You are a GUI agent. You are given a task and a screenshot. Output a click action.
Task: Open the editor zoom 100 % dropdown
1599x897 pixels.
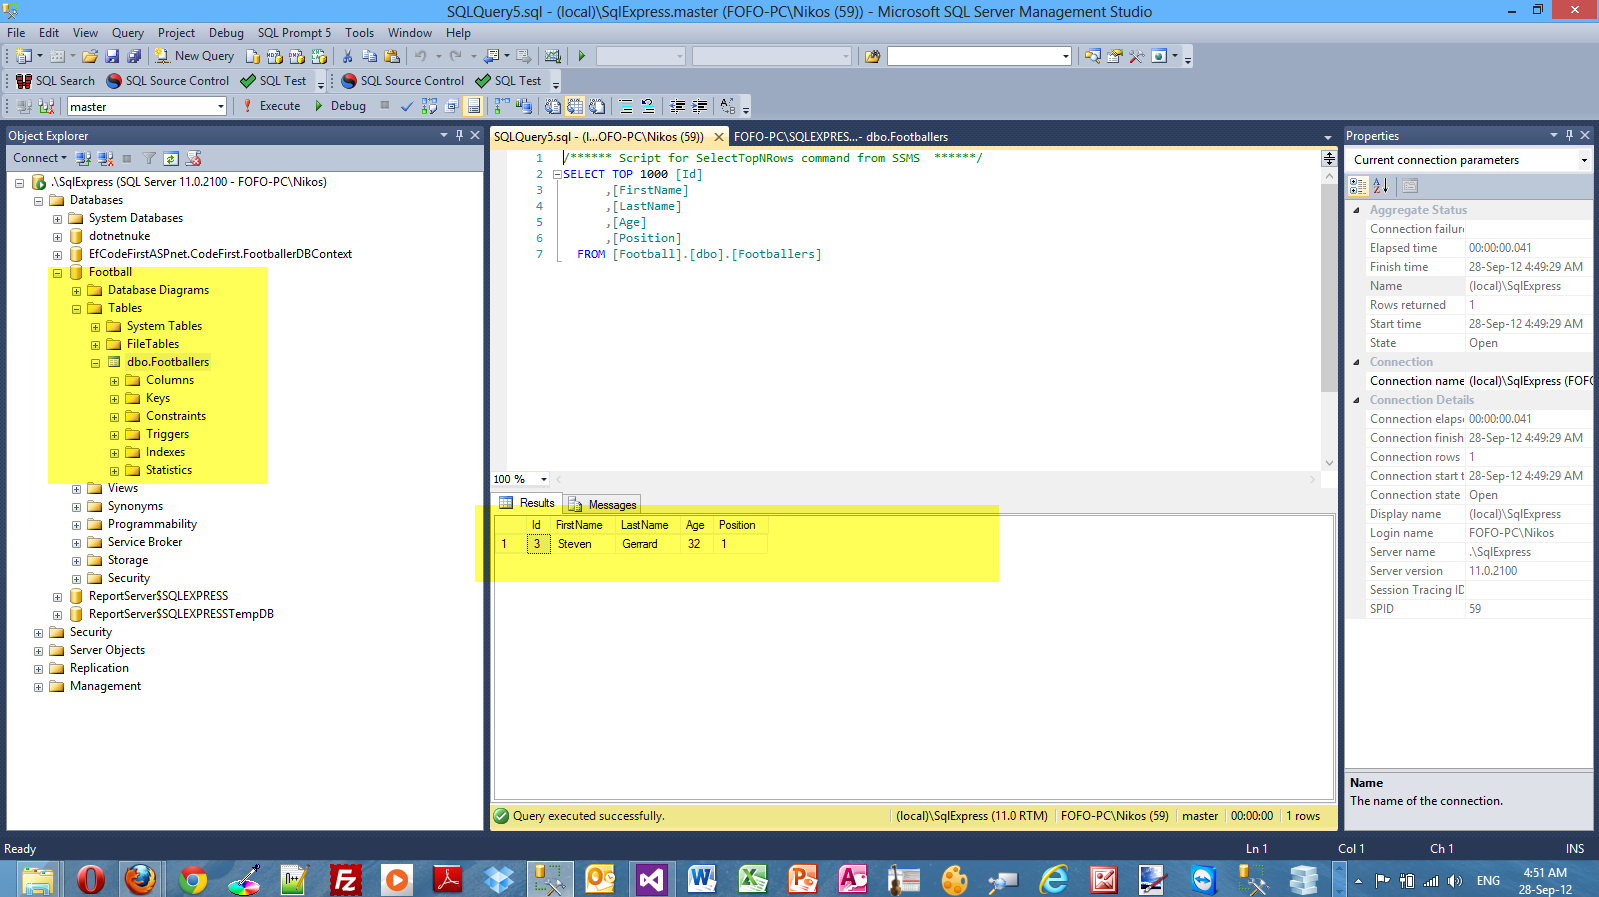543,479
